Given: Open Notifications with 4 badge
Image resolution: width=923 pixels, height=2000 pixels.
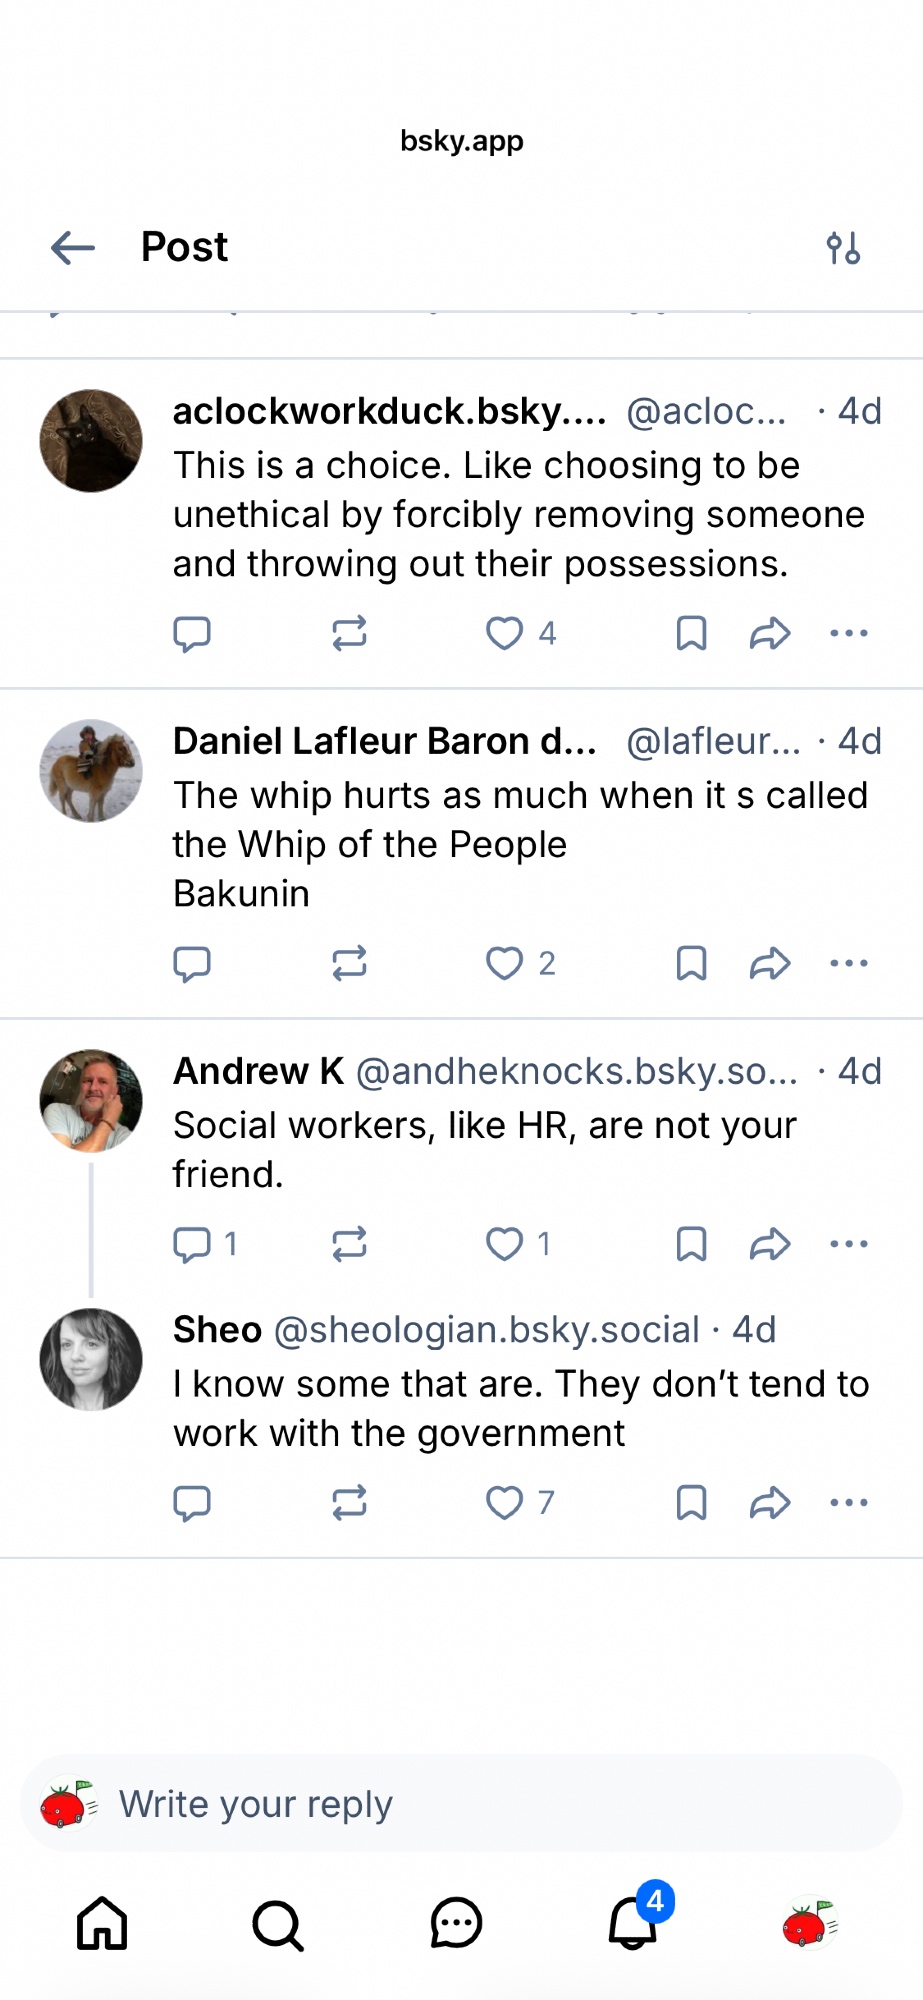Looking at the screenshot, I should pyautogui.click(x=634, y=1923).
